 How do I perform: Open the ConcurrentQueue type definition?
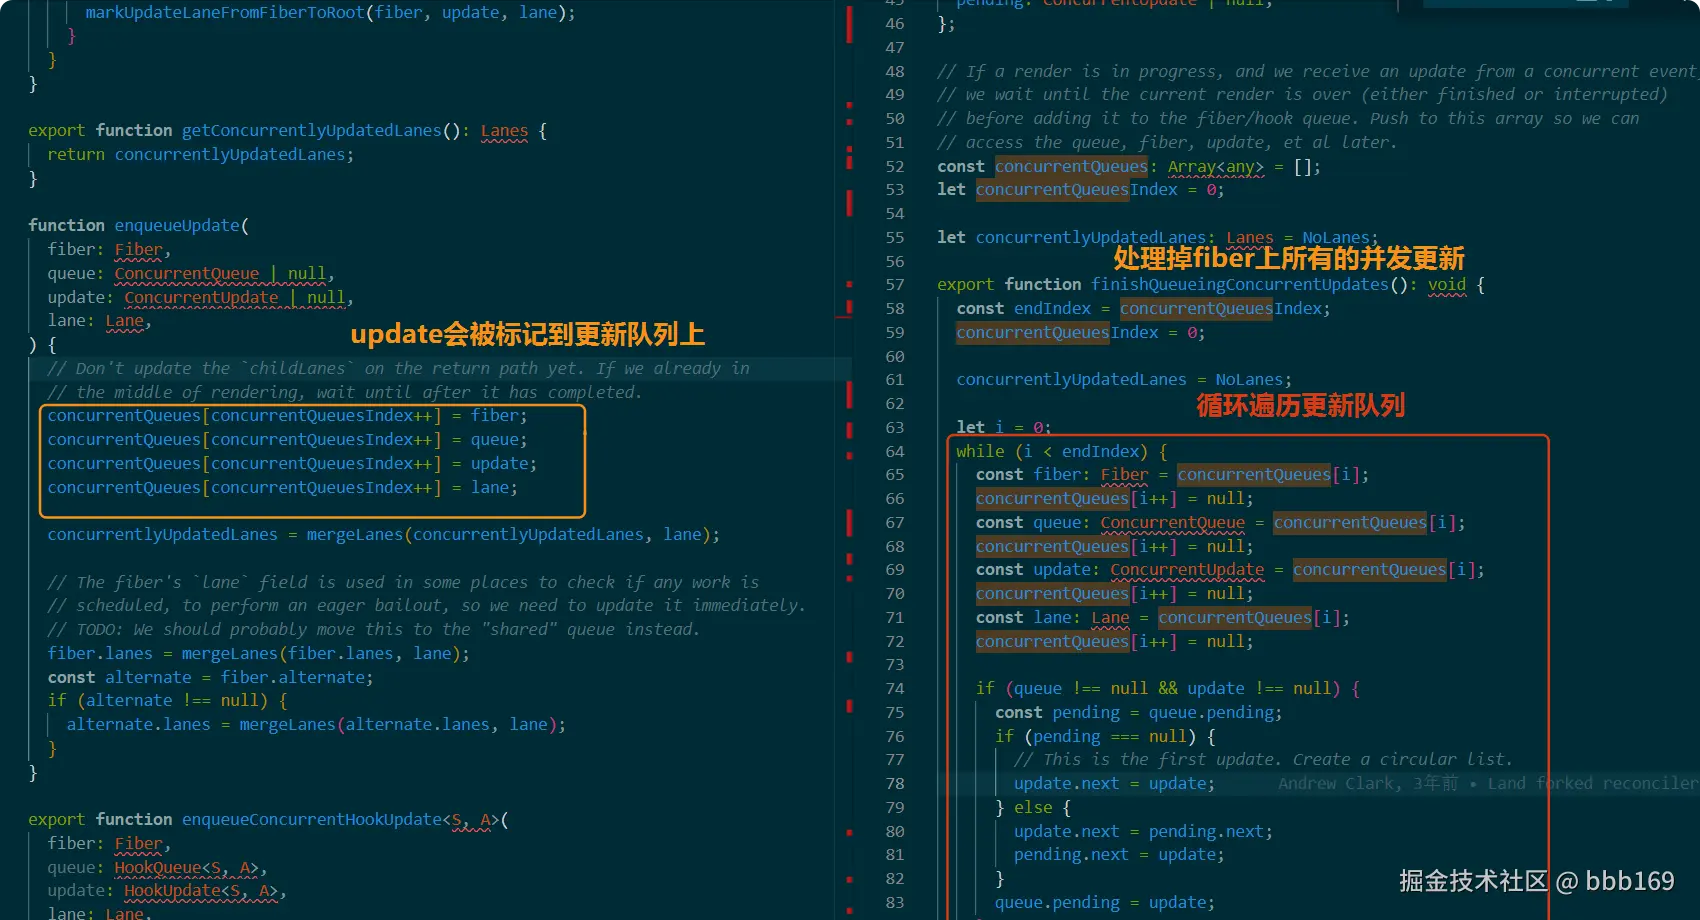tap(187, 272)
